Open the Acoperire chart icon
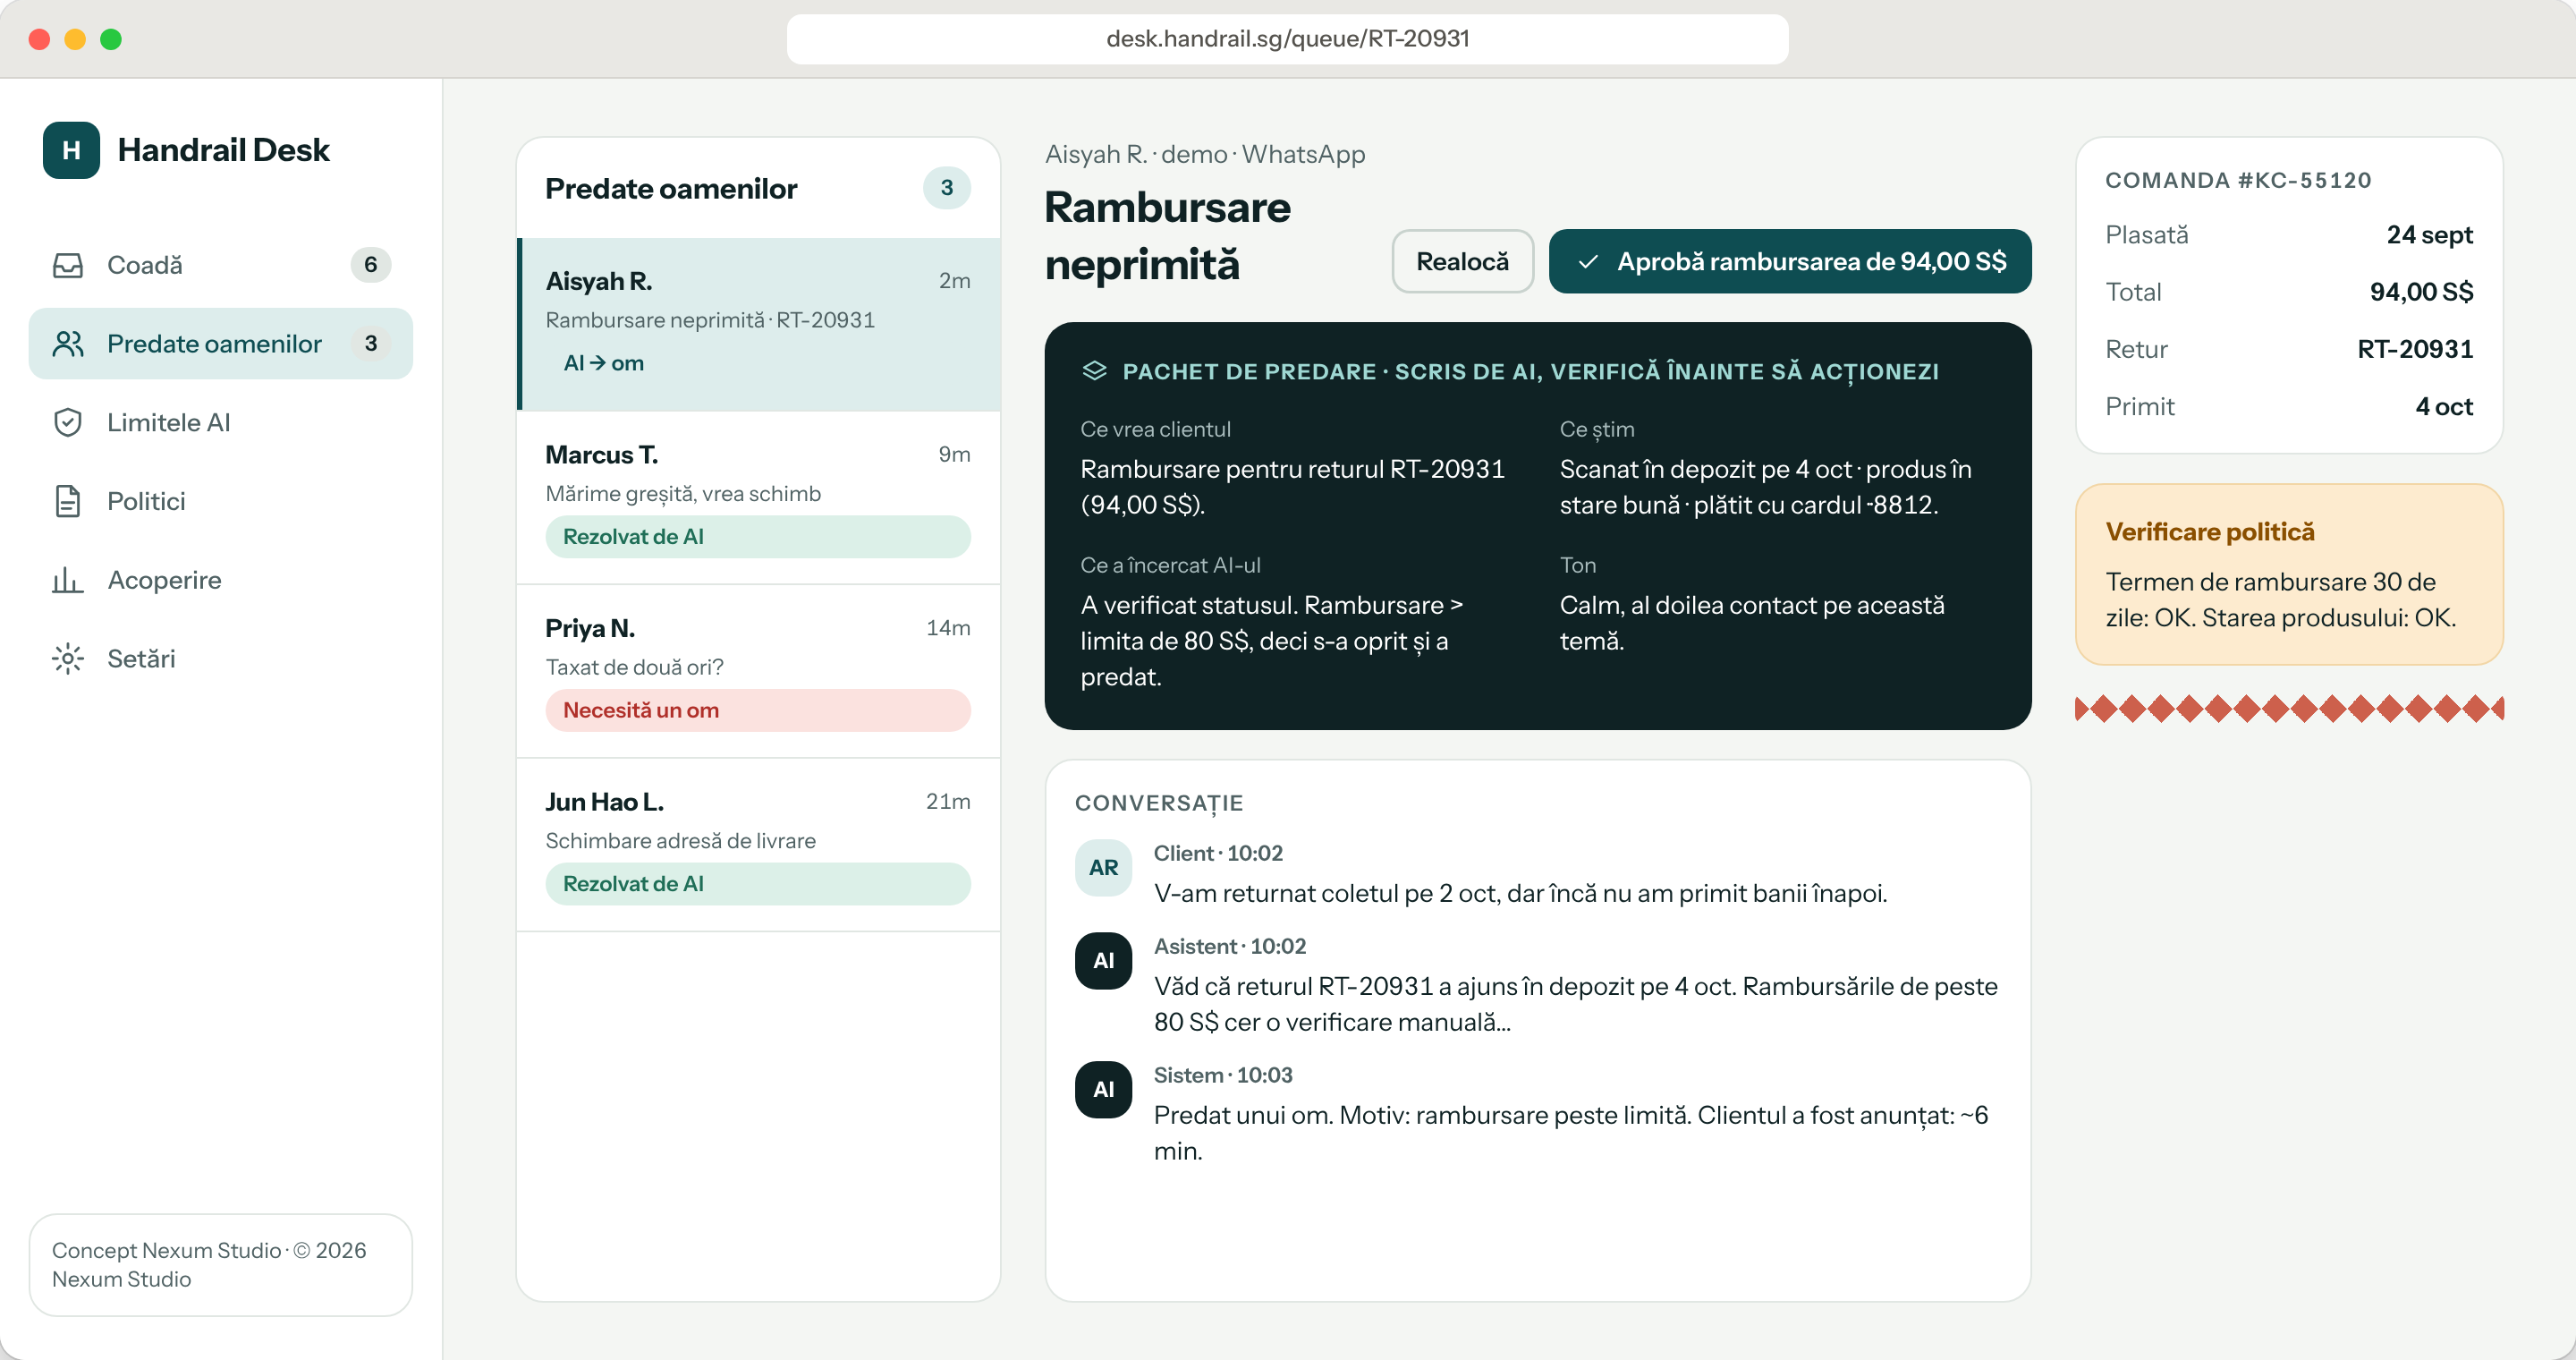The height and width of the screenshot is (1360, 2576). 68,580
